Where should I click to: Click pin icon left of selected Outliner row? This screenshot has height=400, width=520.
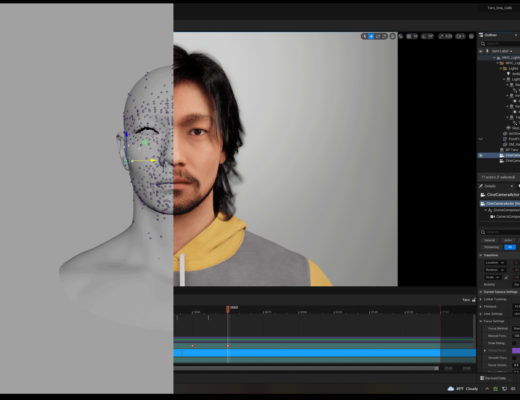pyautogui.click(x=481, y=155)
